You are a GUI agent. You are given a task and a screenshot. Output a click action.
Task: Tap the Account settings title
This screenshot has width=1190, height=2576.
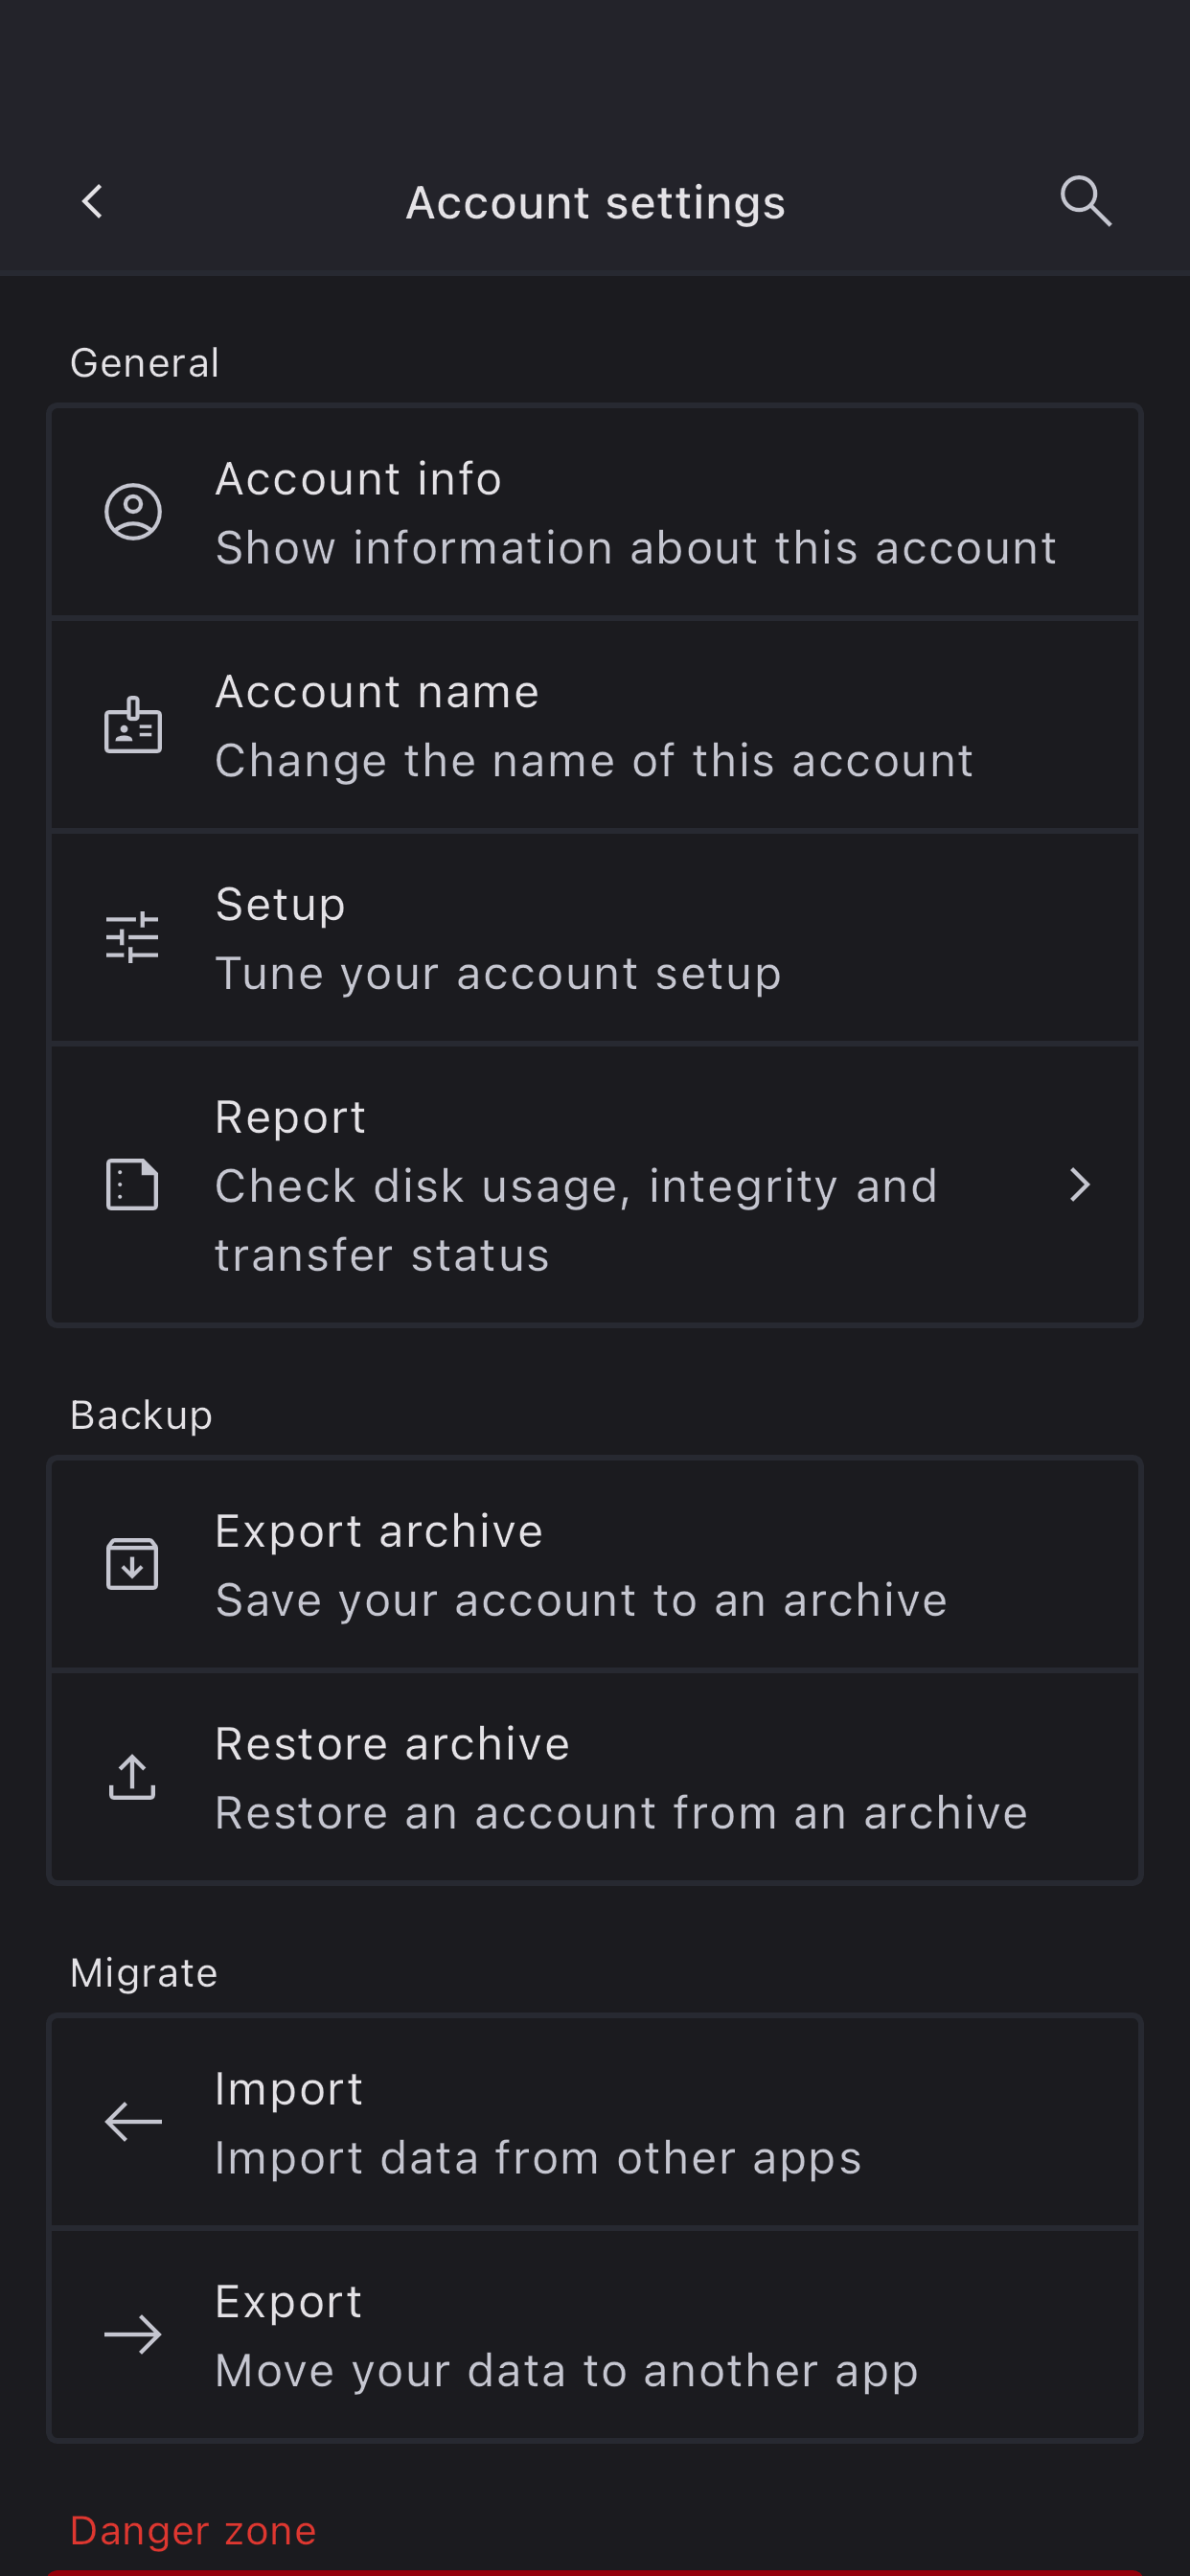[595, 203]
